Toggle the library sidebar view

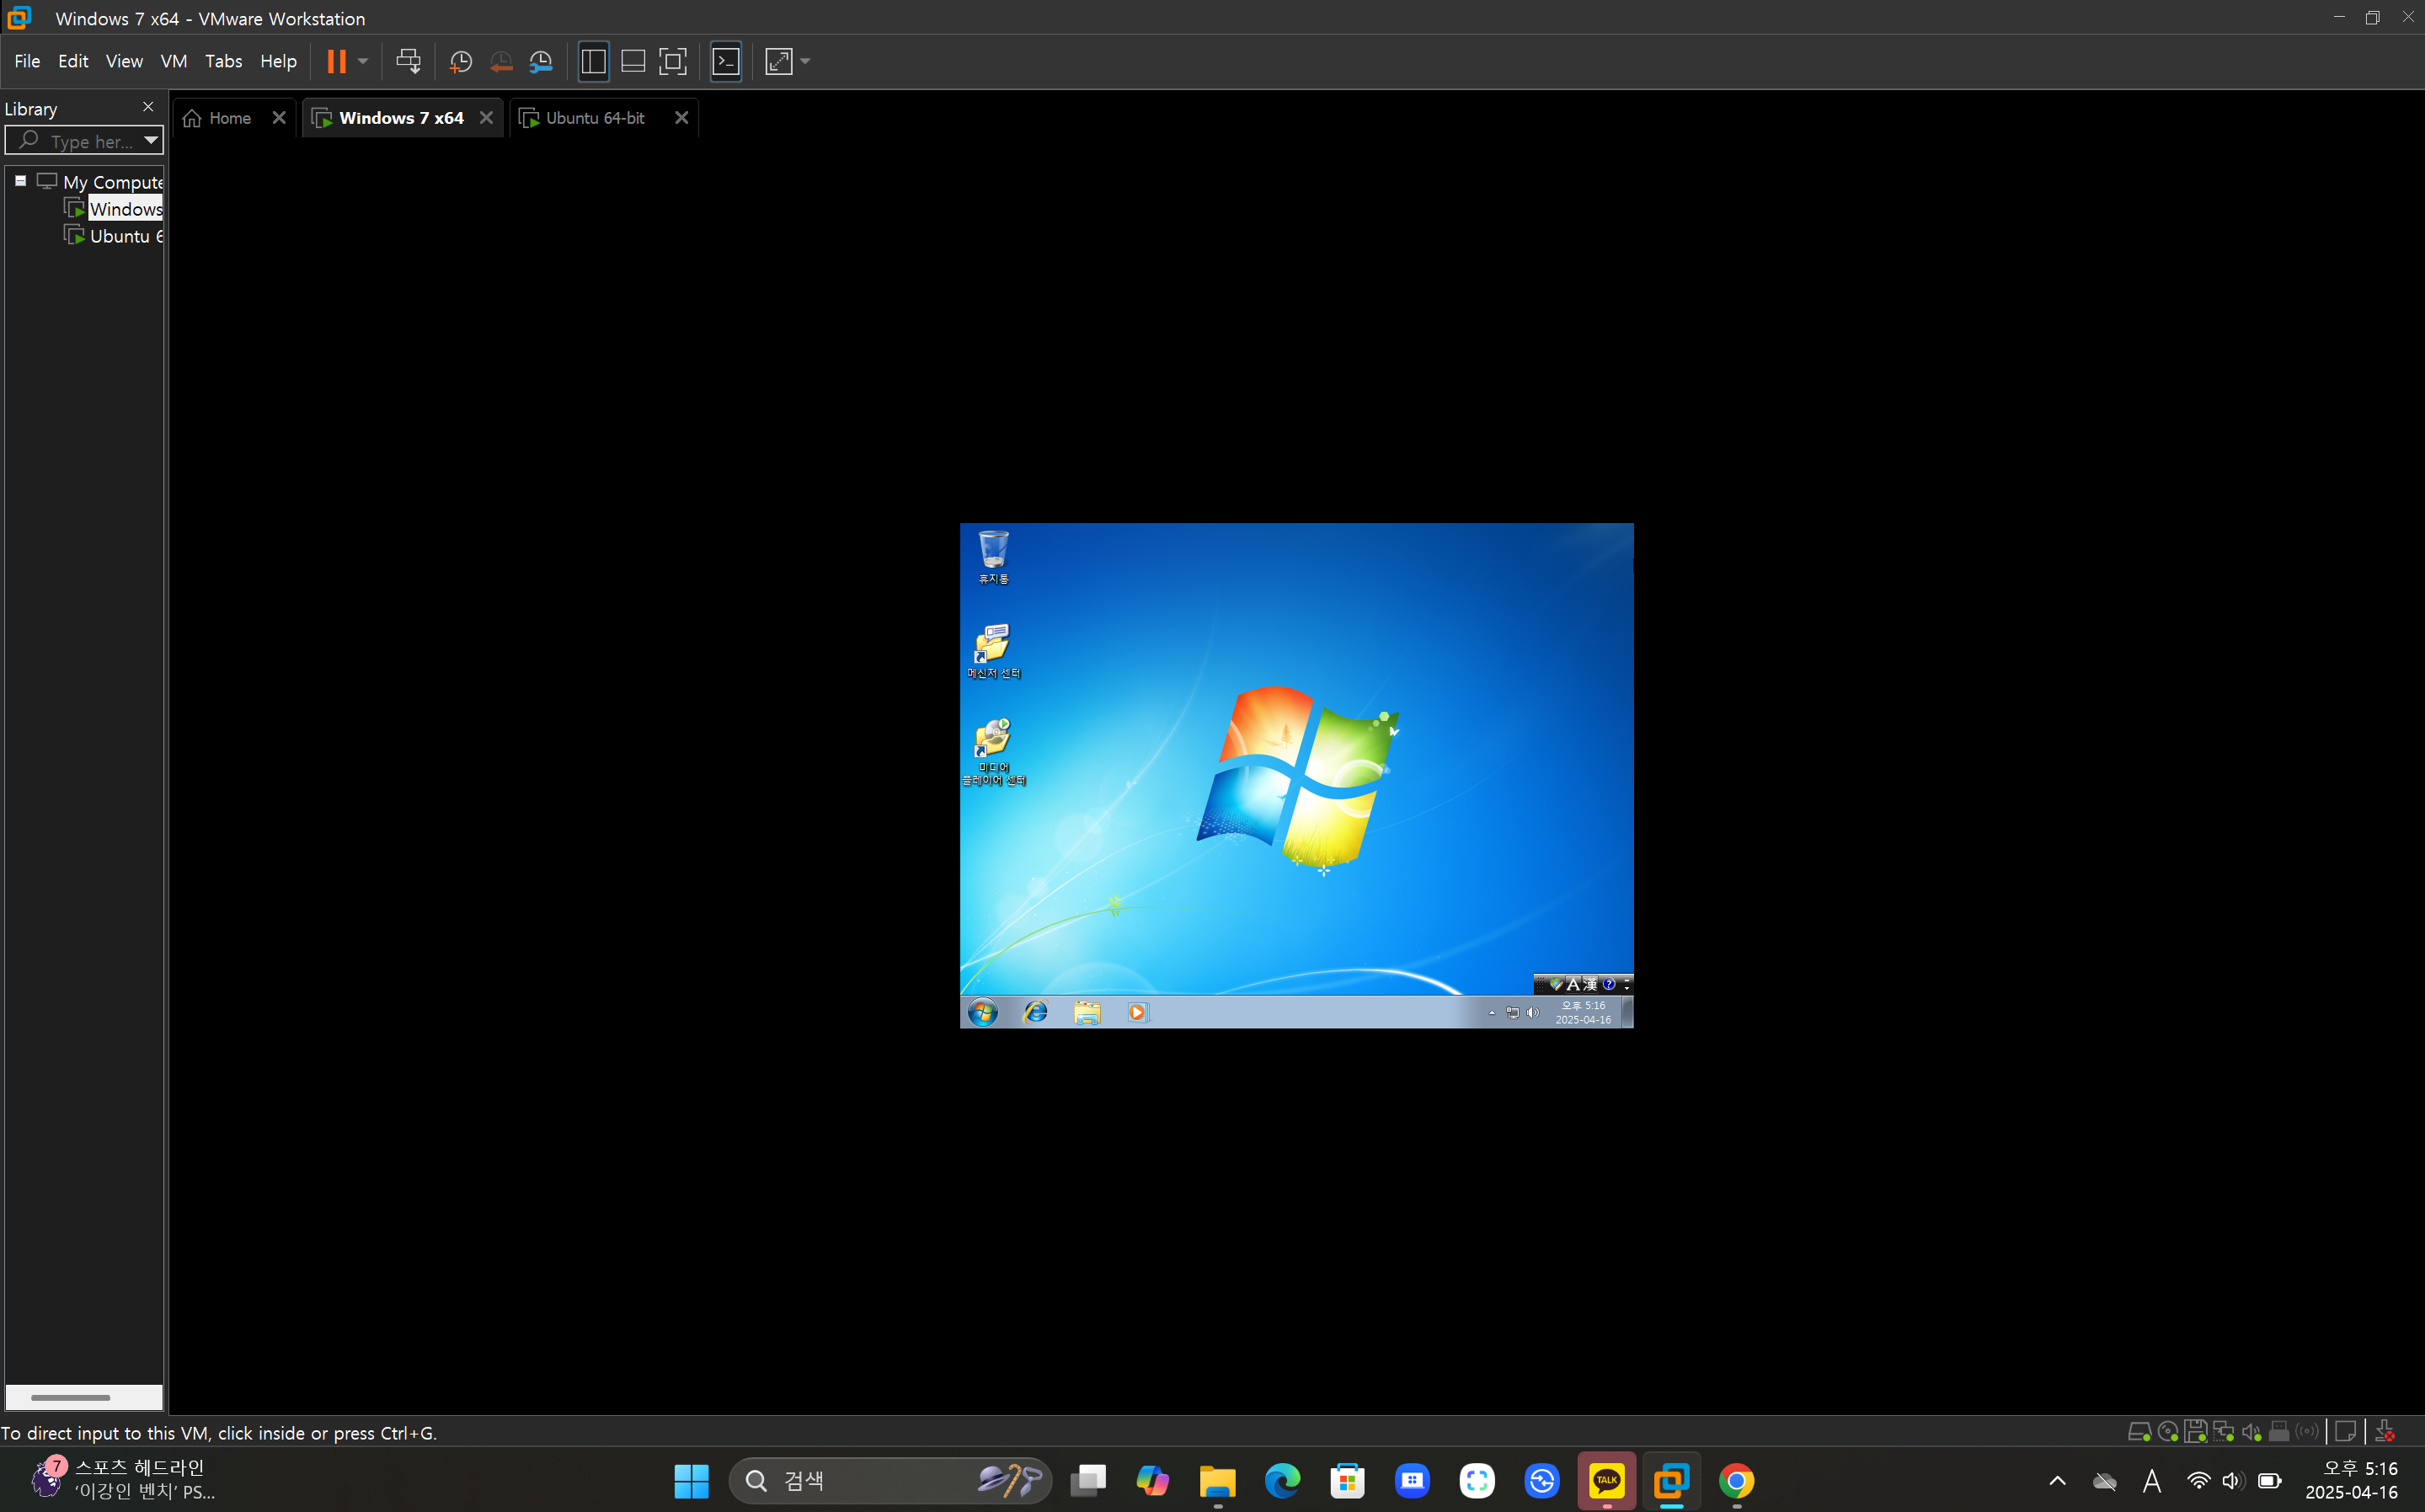point(593,62)
